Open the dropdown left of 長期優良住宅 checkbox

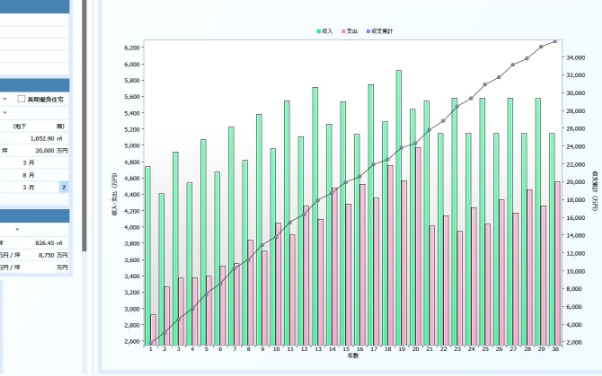[5, 99]
